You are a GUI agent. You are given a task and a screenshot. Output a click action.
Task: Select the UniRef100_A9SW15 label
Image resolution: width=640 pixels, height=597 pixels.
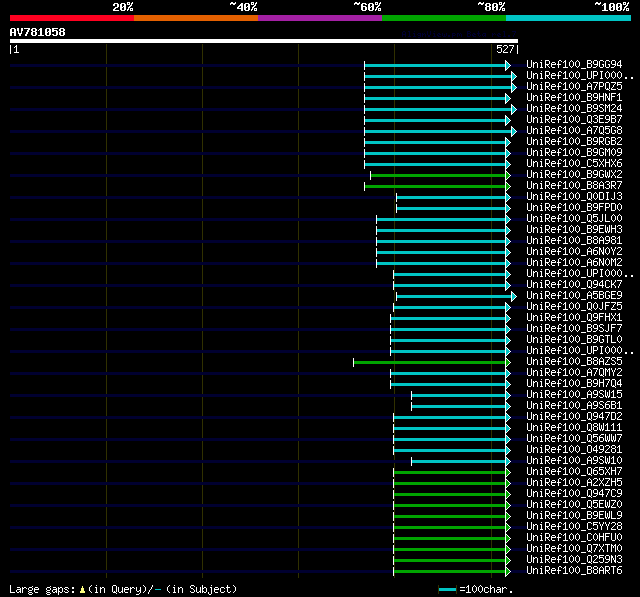(x=574, y=395)
